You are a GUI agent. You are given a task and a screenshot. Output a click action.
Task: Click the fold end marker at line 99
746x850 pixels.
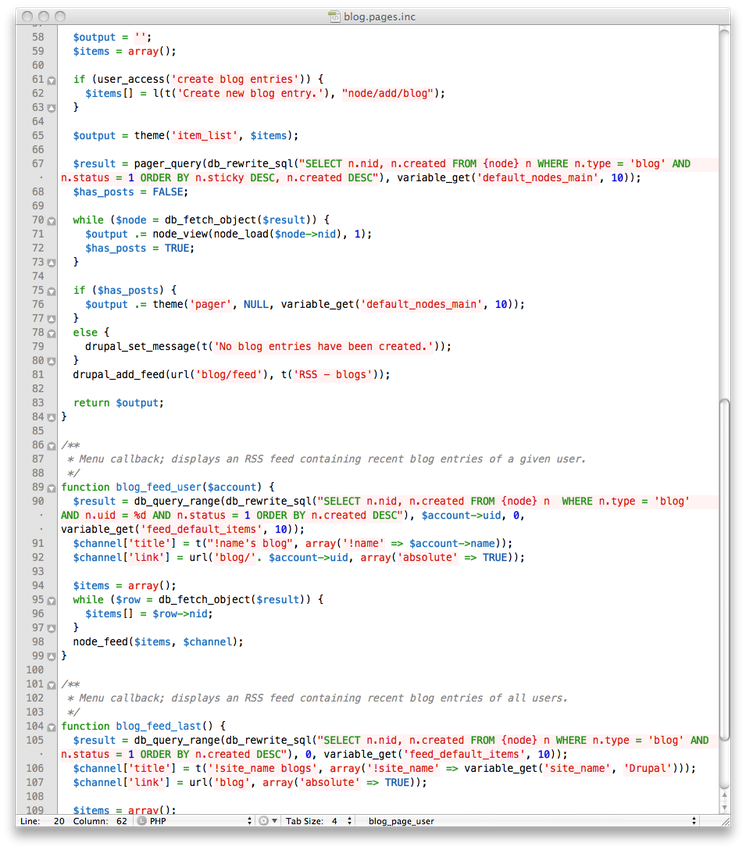(x=52, y=656)
